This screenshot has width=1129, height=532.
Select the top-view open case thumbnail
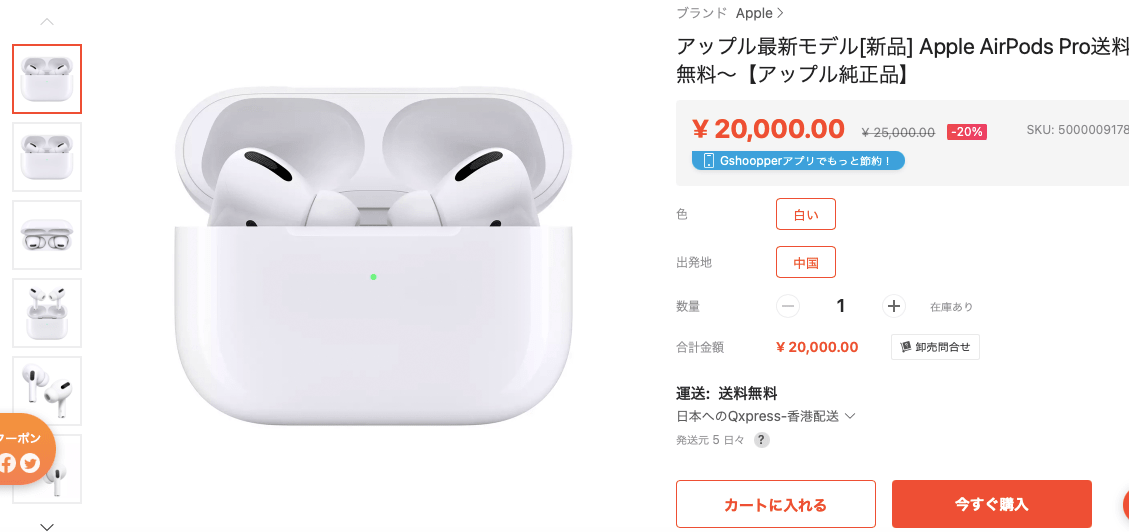(x=47, y=235)
